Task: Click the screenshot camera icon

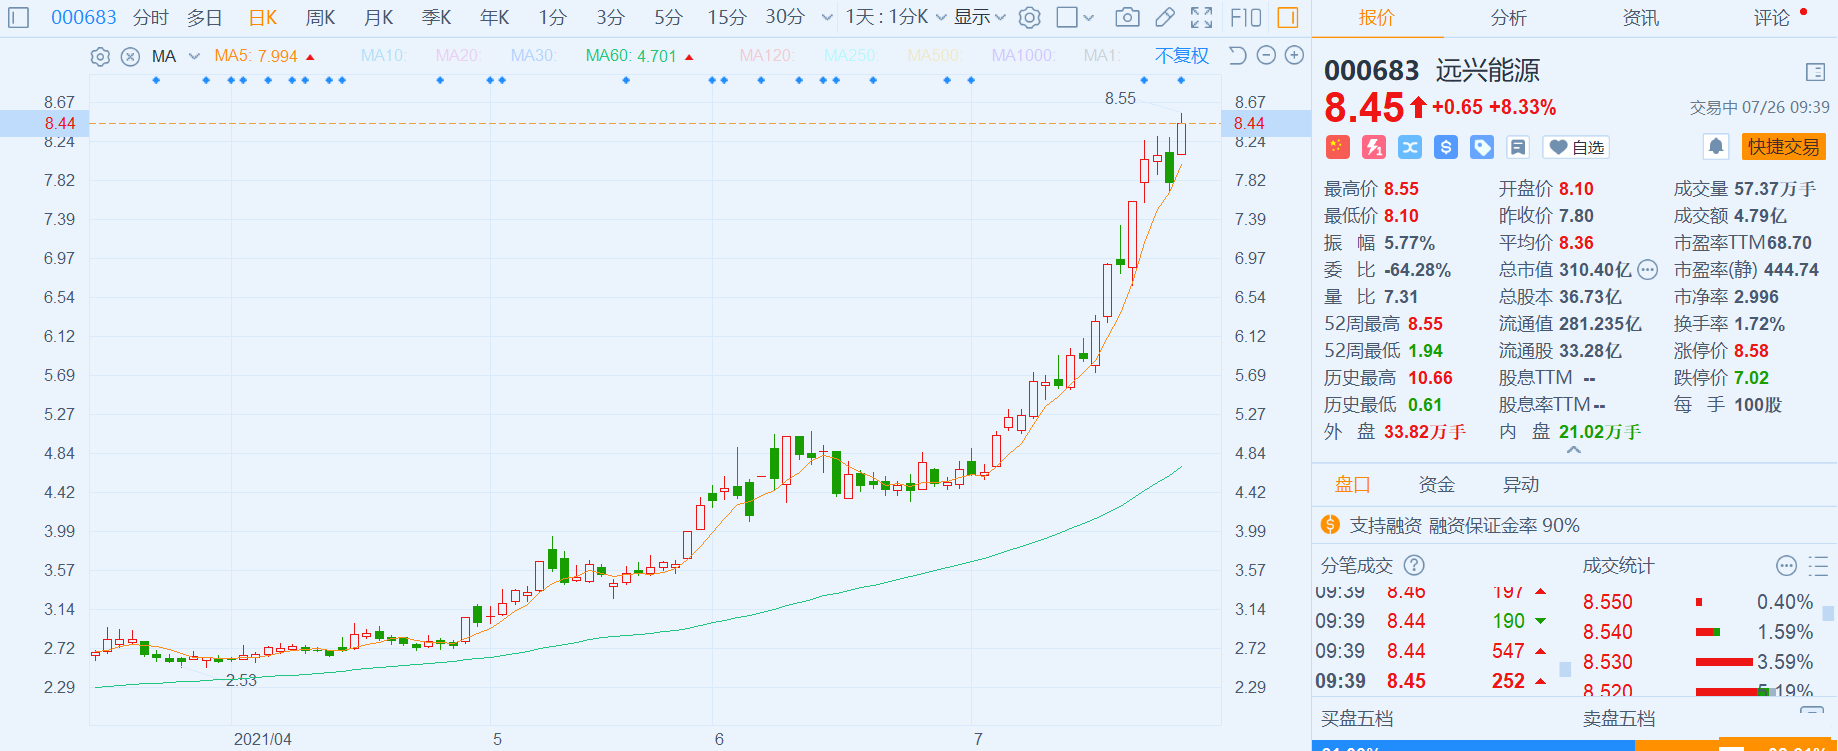Action: 1127,17
